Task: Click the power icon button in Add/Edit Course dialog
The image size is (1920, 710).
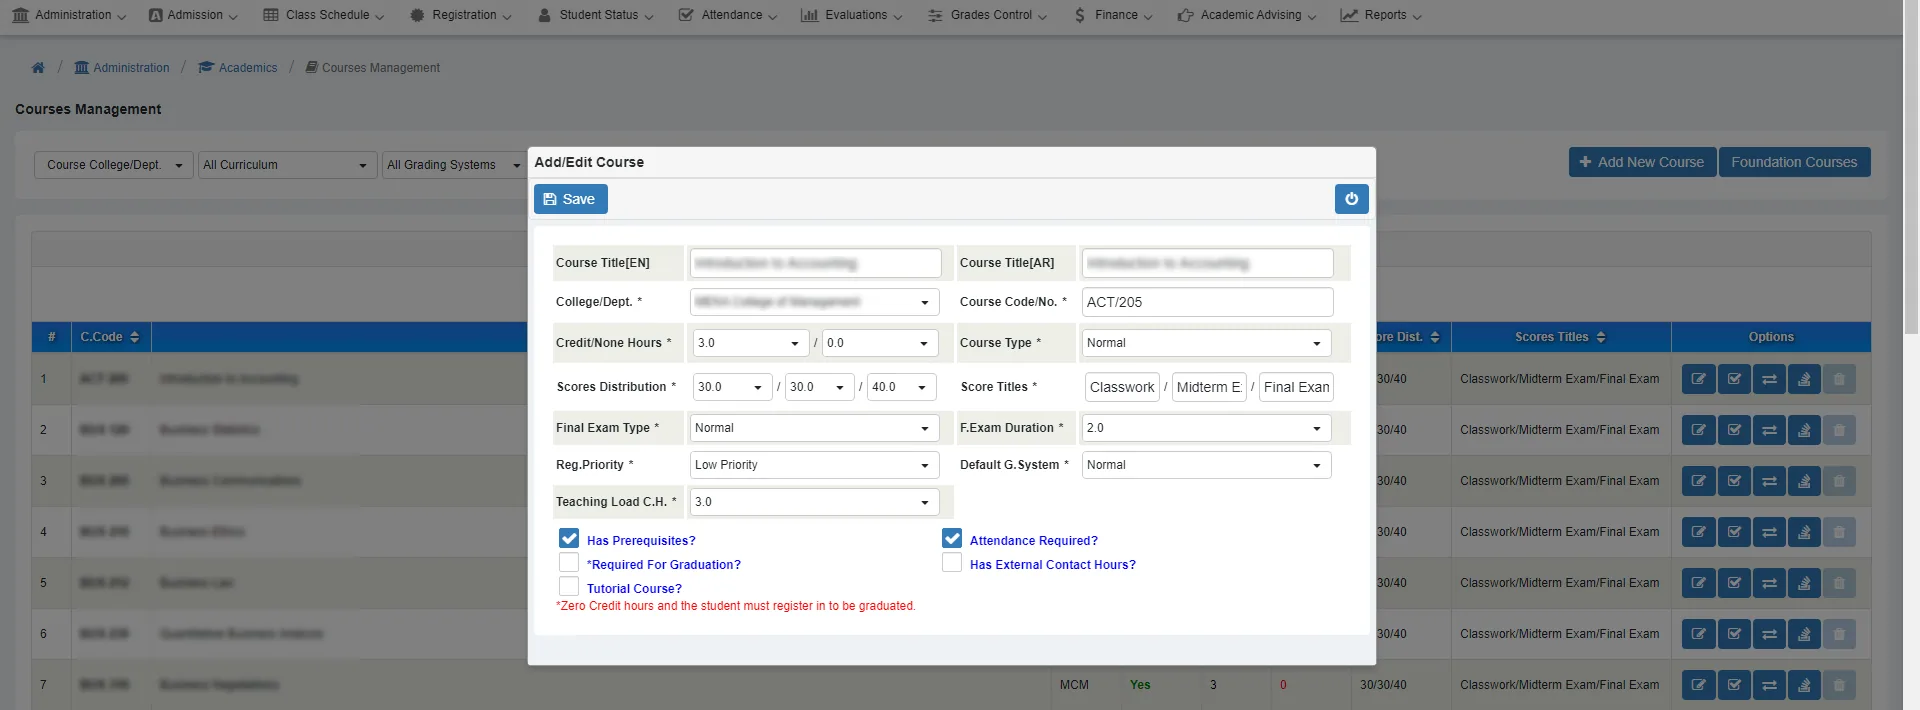Action: (x=1351, y=199)
